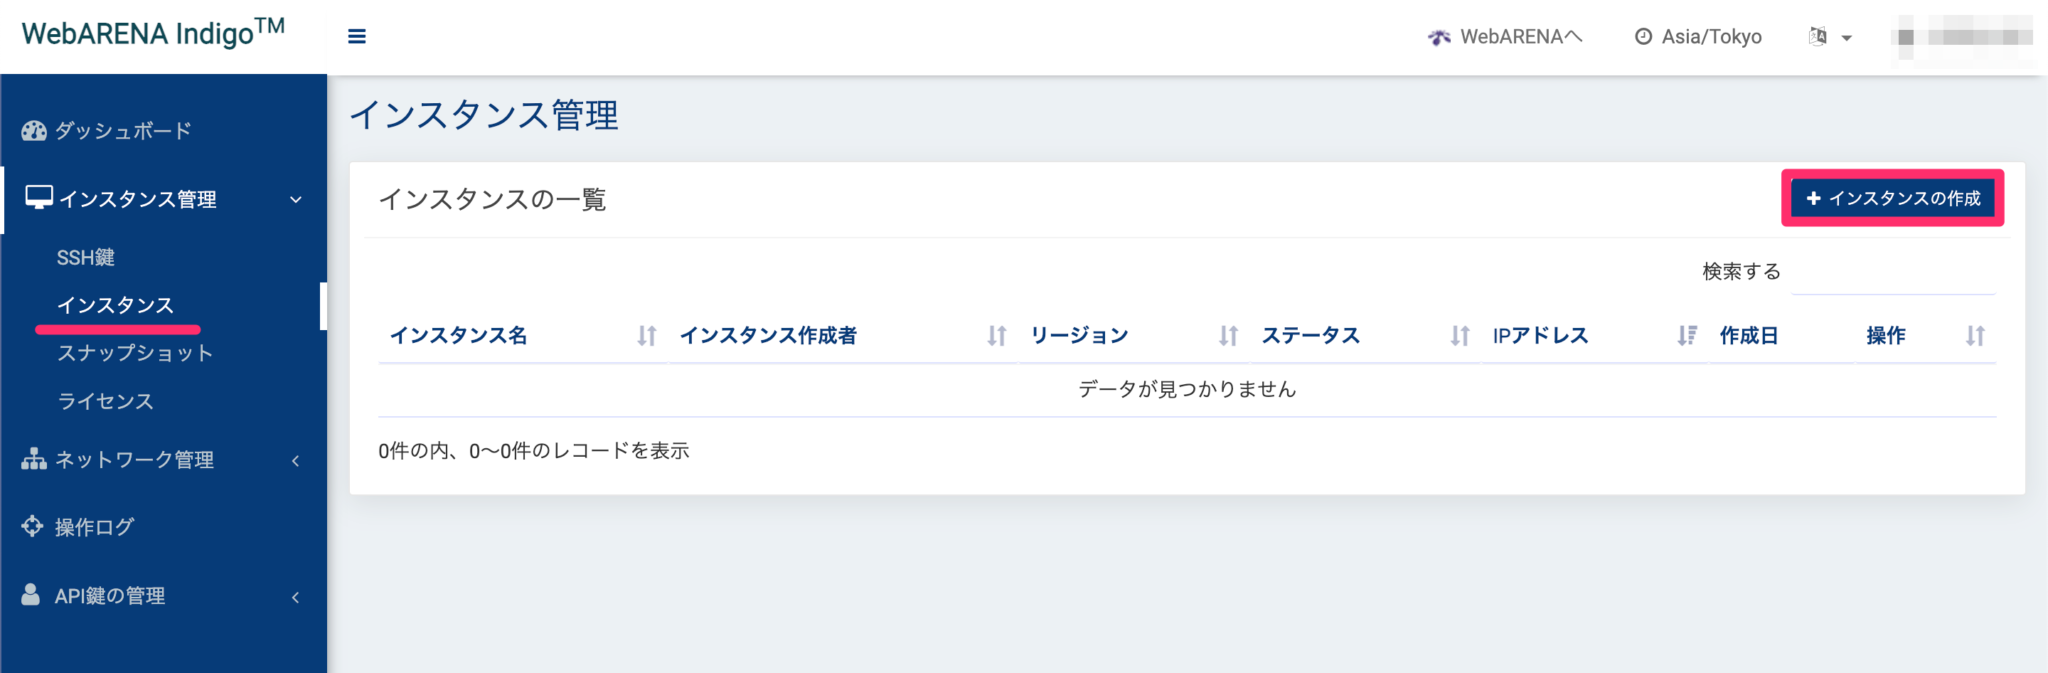Toggle sorting on the ステータス column
The width and height of the screenshot is (2048, 673).
(1460, 336)
